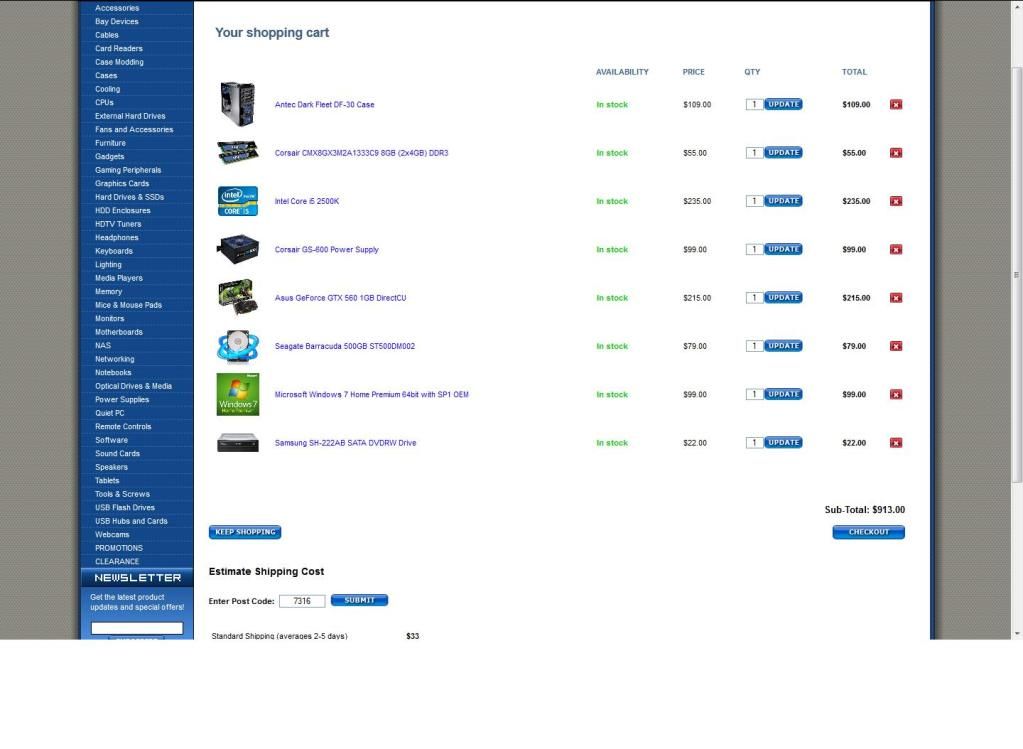This screenshot has width=1023, height=749.
Task: Open Intel Core i5 2500K product link
Action: [307, 201]
